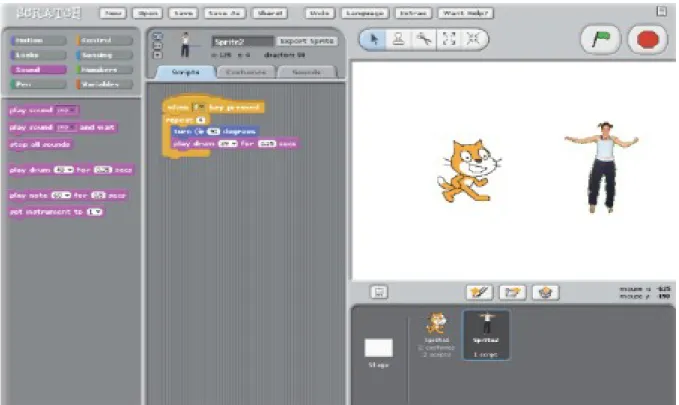
Task: Select the shrink sprite tool
Action: 473,39
